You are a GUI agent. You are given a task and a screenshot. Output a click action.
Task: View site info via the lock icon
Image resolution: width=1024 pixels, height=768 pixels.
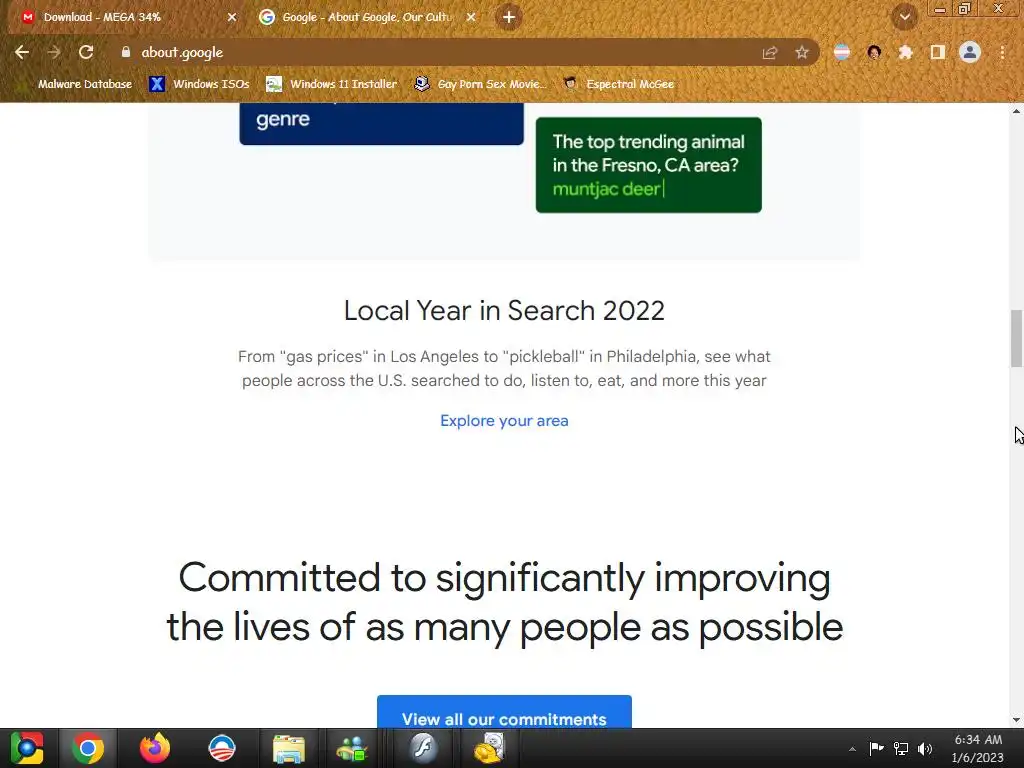125,52
